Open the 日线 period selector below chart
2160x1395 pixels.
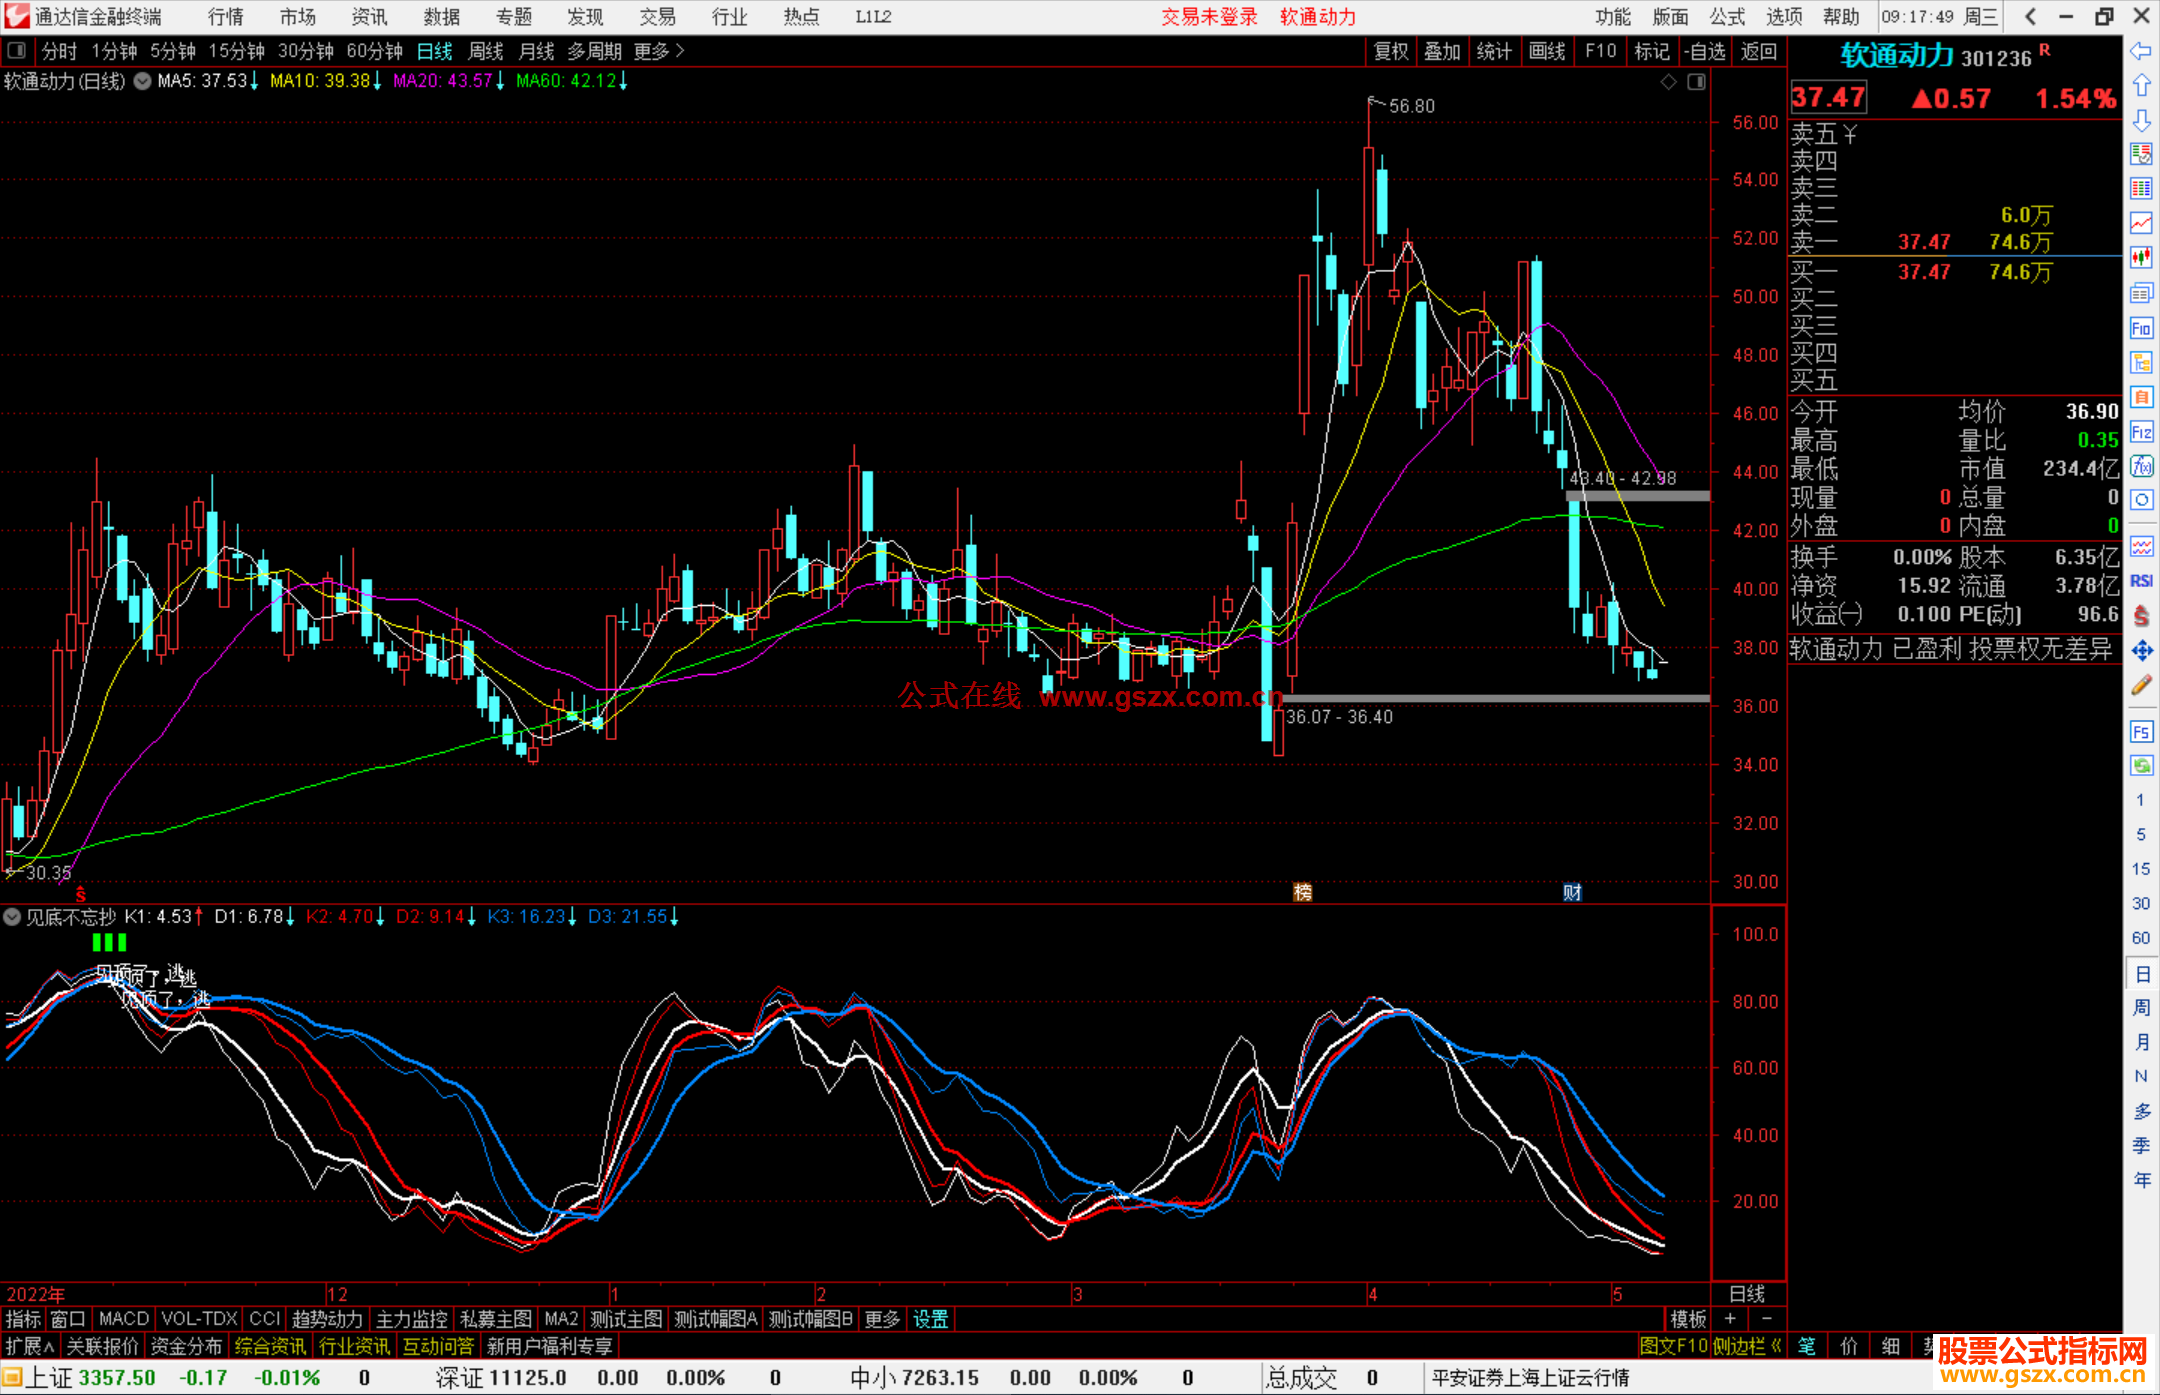1747,1294
